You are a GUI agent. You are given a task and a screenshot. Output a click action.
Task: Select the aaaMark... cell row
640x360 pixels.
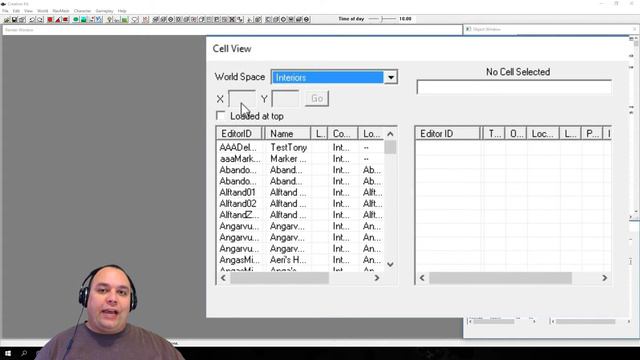coord(300,159)
